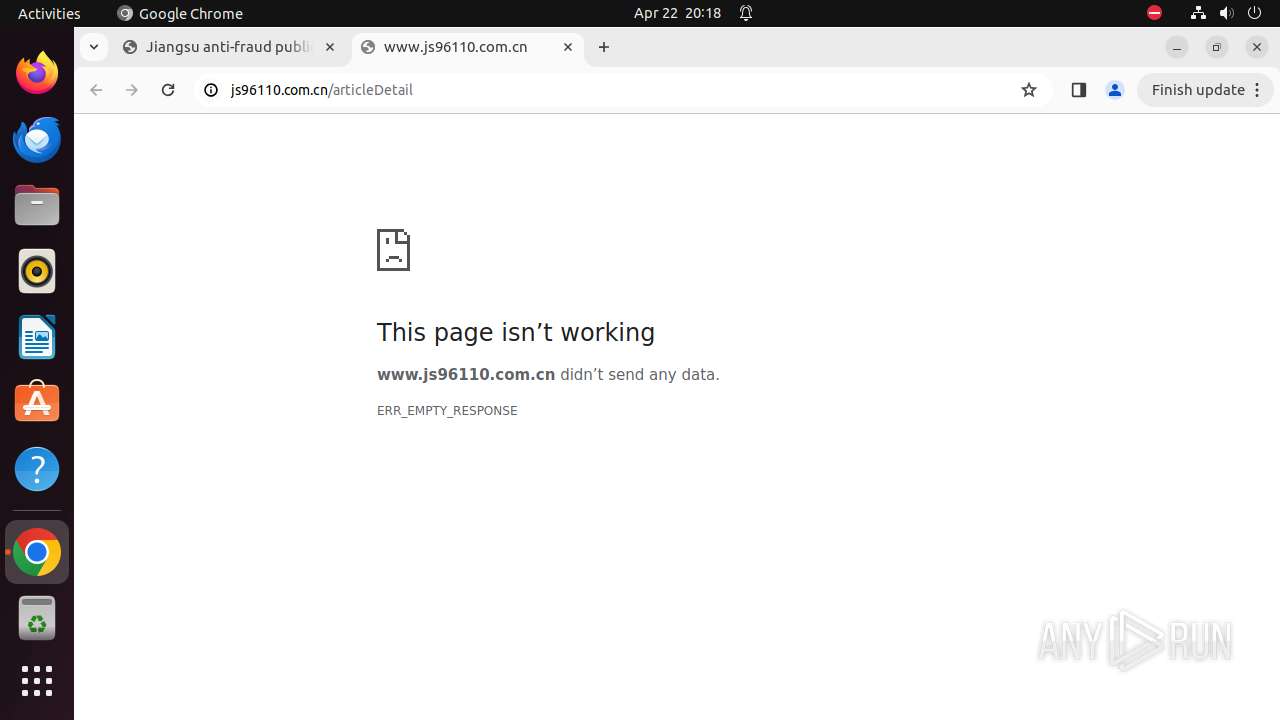Click the red do-not-disturb indicator

point(1154,13)
